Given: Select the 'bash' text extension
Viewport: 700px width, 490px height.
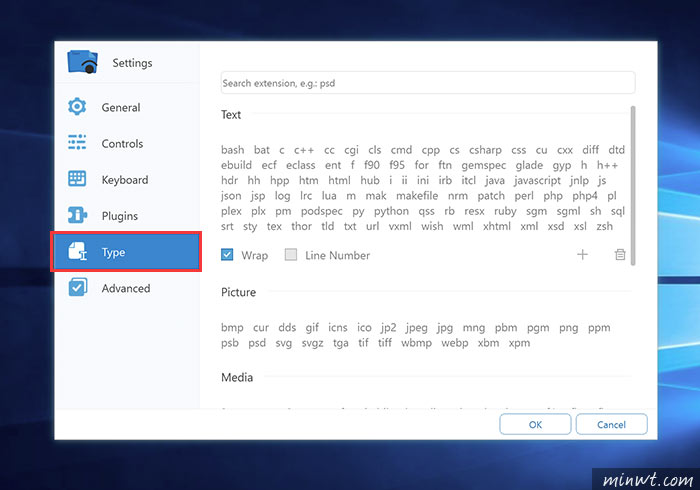Looking at the screenshot, I should click(x=233, y=150).
